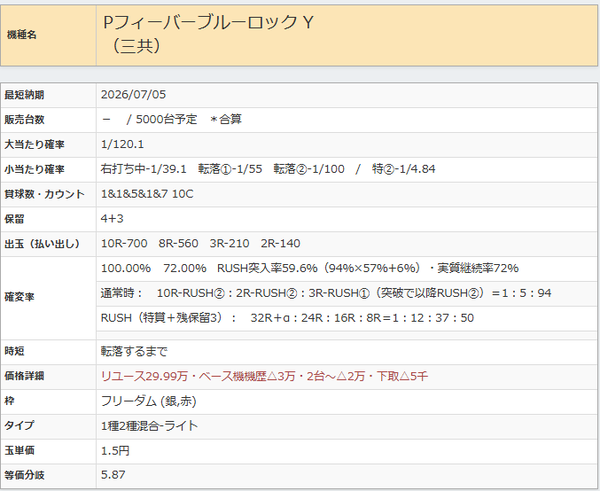Click the 時短 row label

coord(14,351)
